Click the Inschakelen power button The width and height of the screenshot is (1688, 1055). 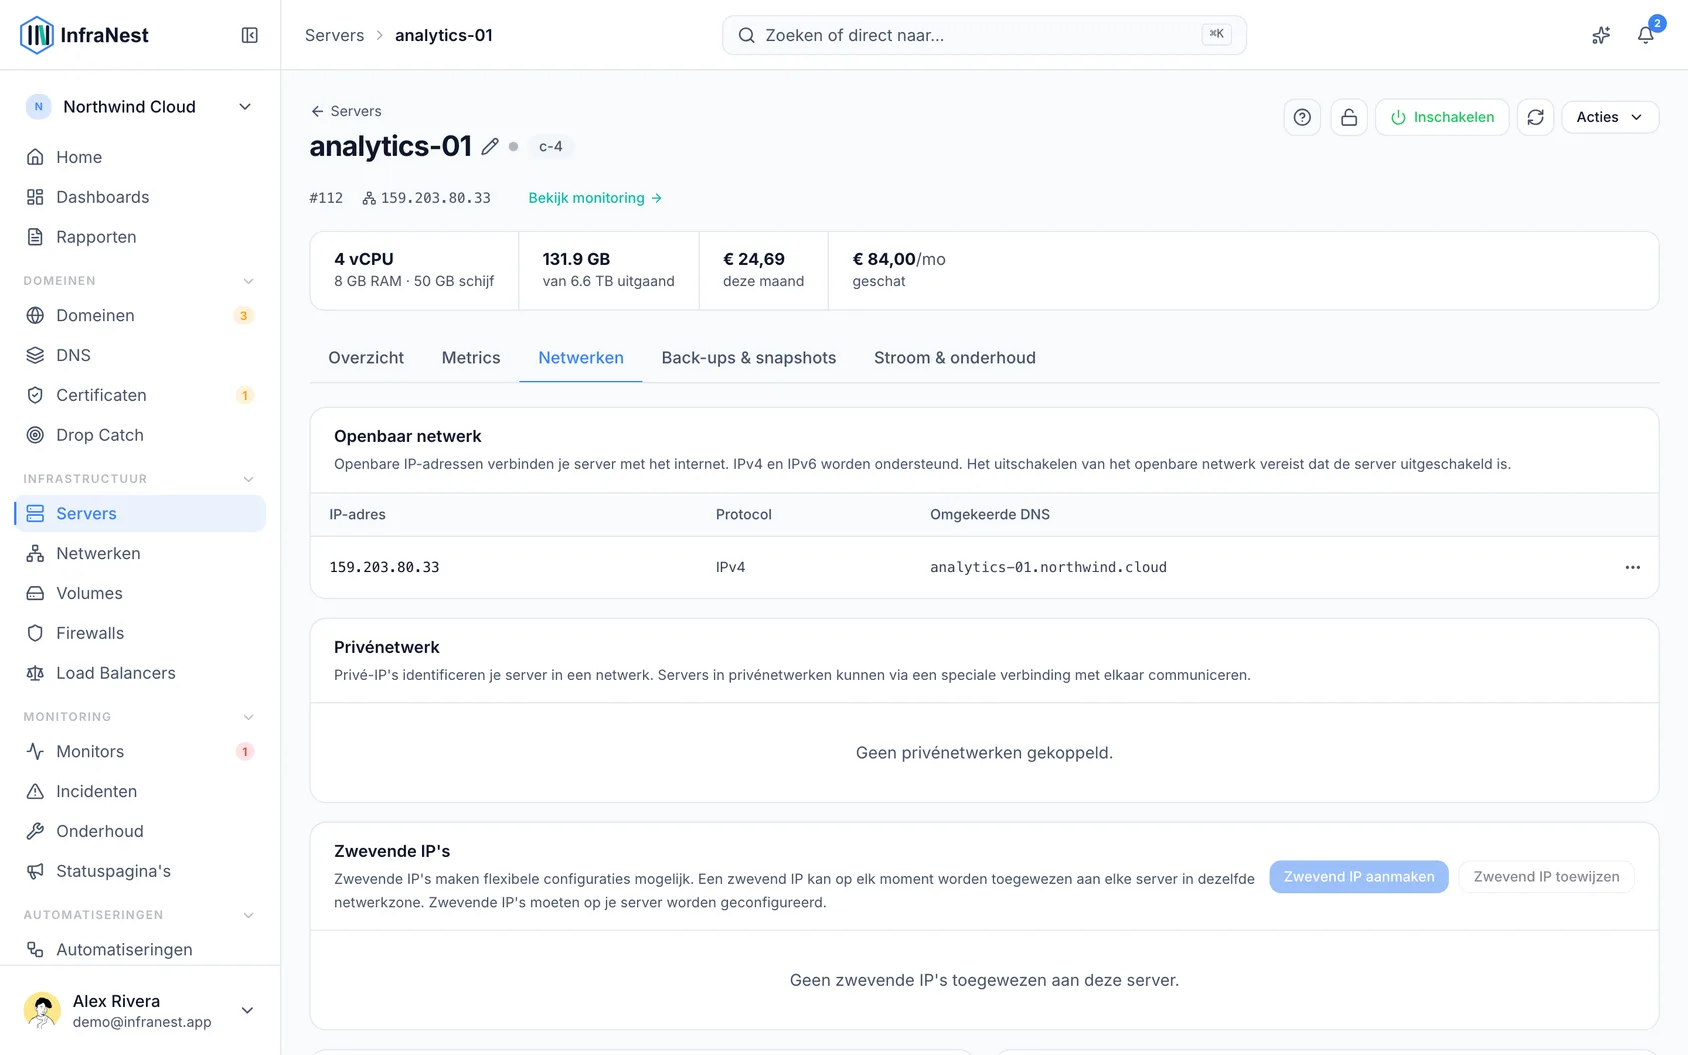coord(1442,117)
